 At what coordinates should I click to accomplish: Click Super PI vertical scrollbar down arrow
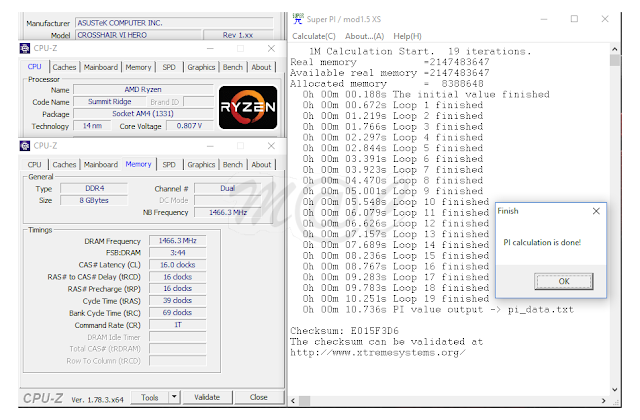click(x=615, y=390)
